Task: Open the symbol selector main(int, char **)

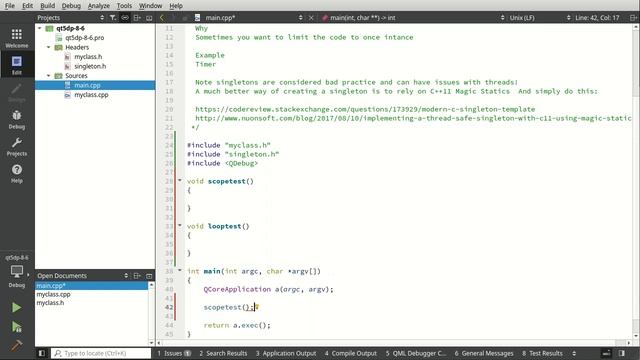Action: click(x=412, y=18)
